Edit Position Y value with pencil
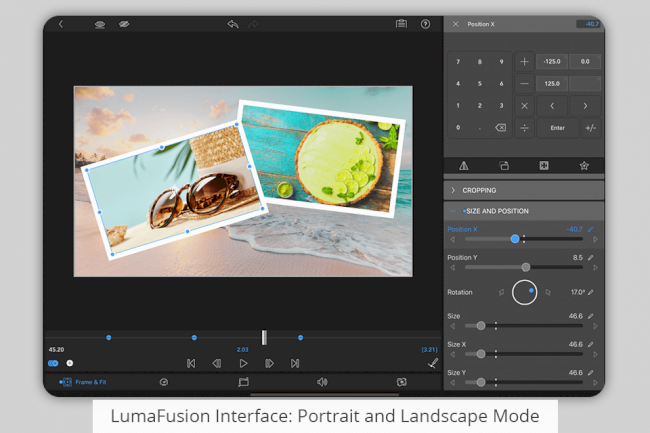The width and height of the screenshot is (650, 433). click(591, 257)
